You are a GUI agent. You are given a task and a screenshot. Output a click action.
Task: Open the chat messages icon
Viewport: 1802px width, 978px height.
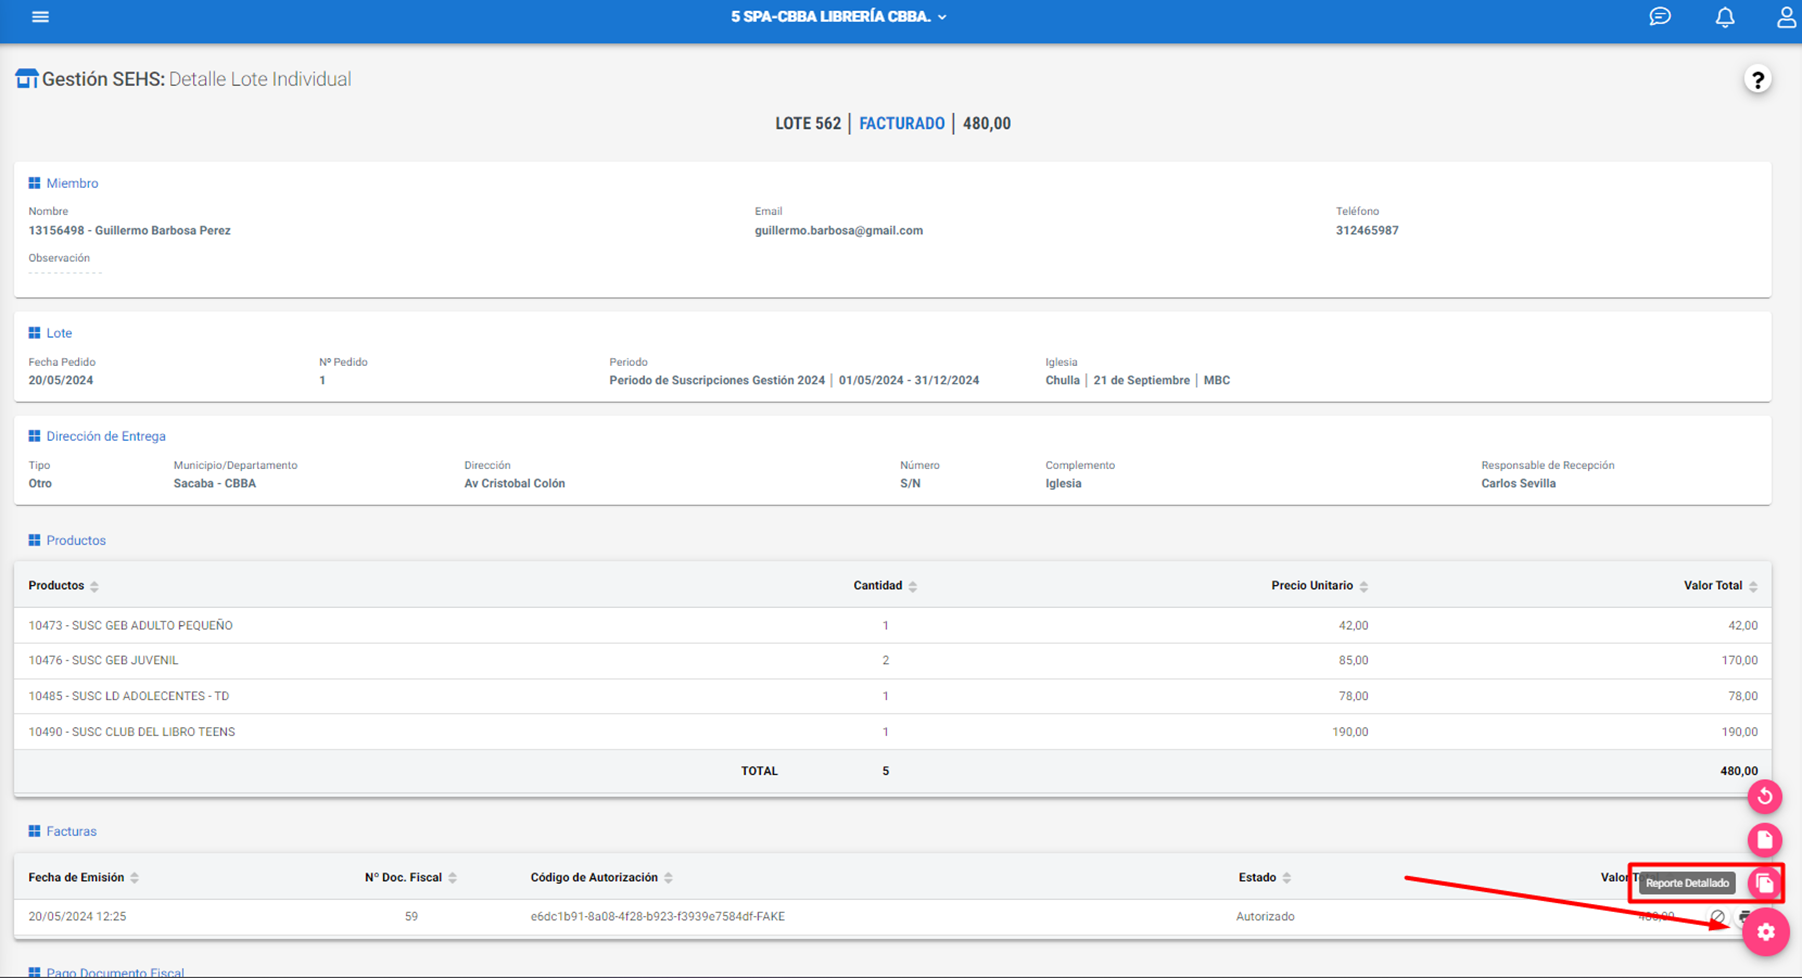click(1660, 17)
